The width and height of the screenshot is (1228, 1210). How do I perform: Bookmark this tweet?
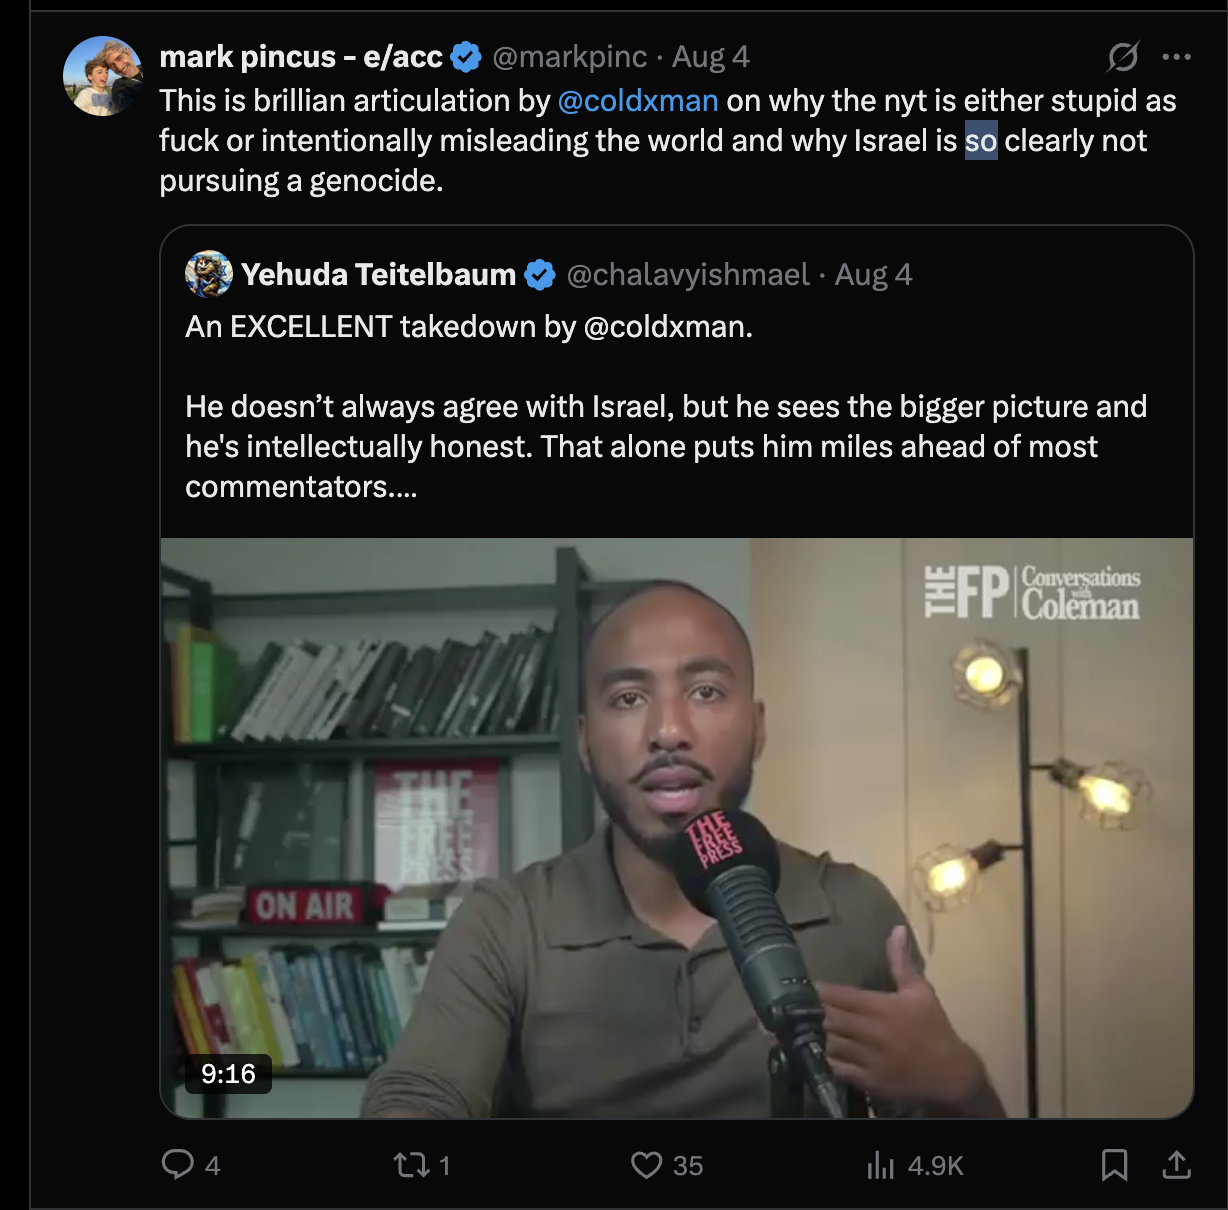point(1114,1164)
